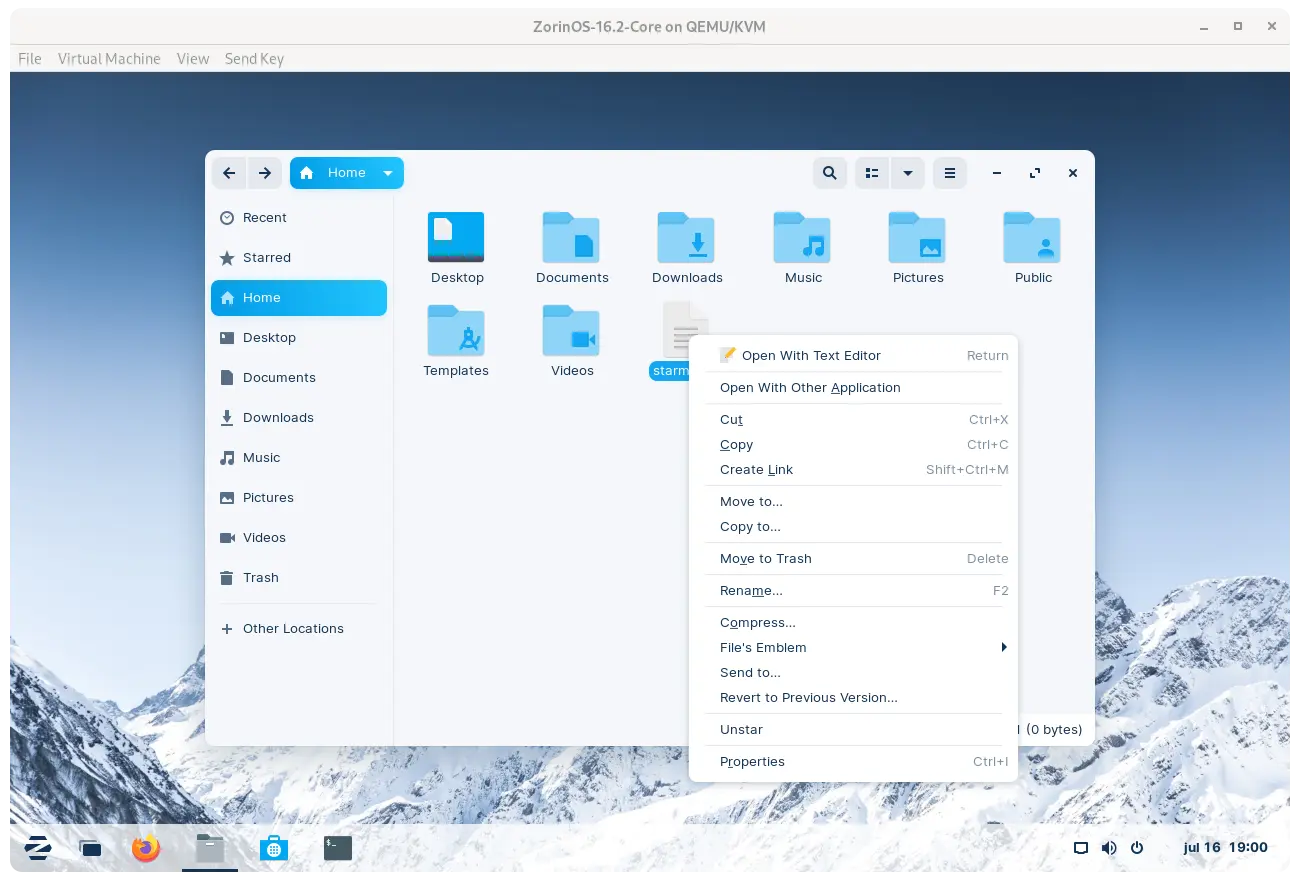The image size is (1300, 882).
Task: Open Downloads in the sidebar
Action: coord(299,418)
